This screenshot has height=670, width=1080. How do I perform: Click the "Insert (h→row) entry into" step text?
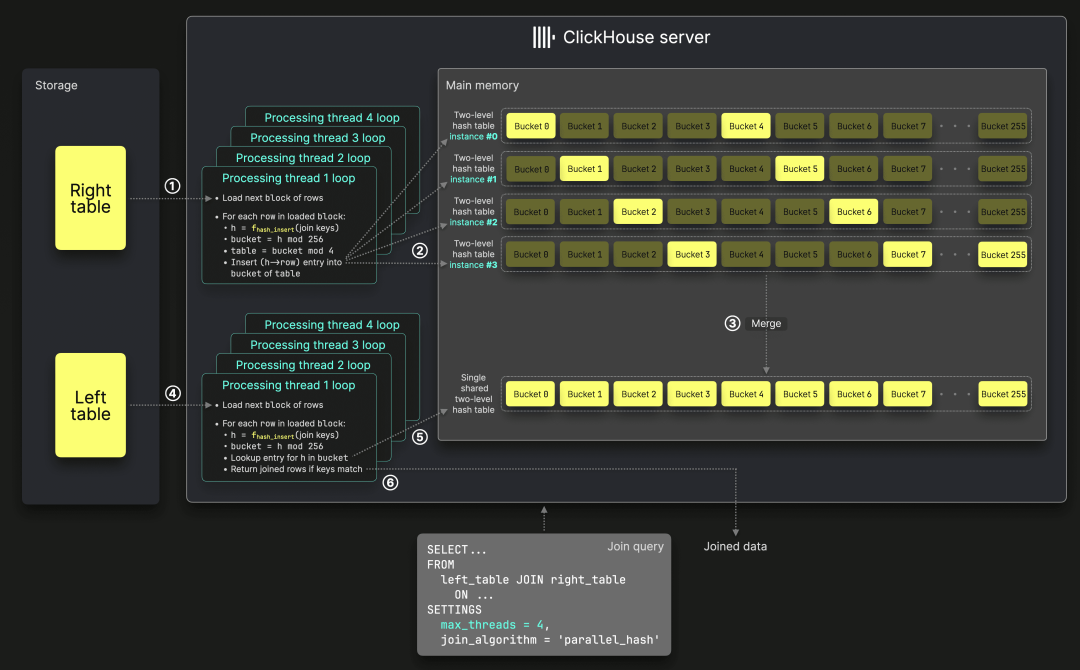click(x=286, y=262)
